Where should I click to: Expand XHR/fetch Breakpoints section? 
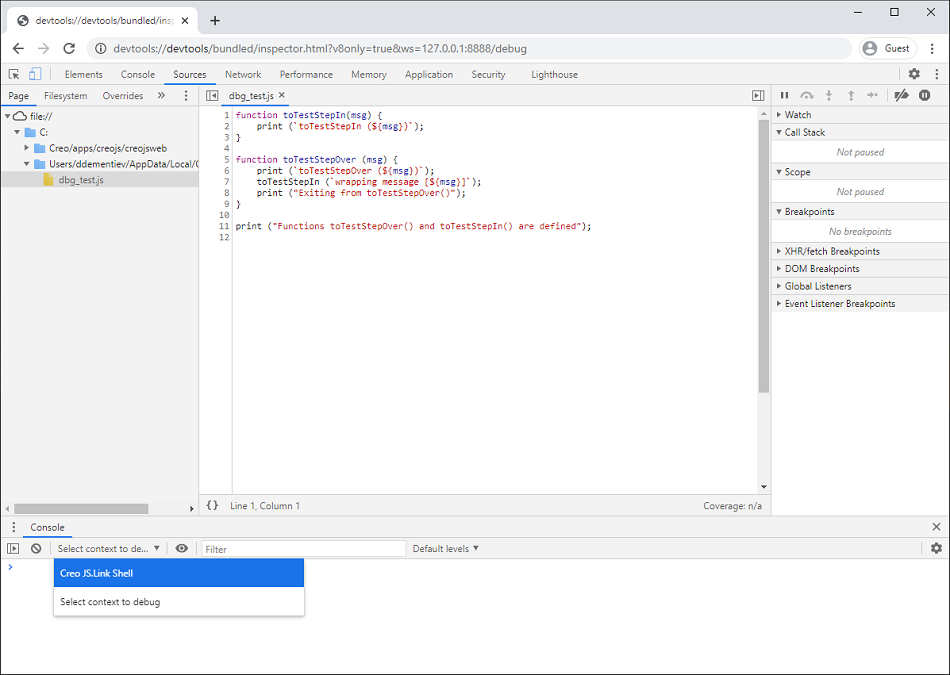pos(831,251)
